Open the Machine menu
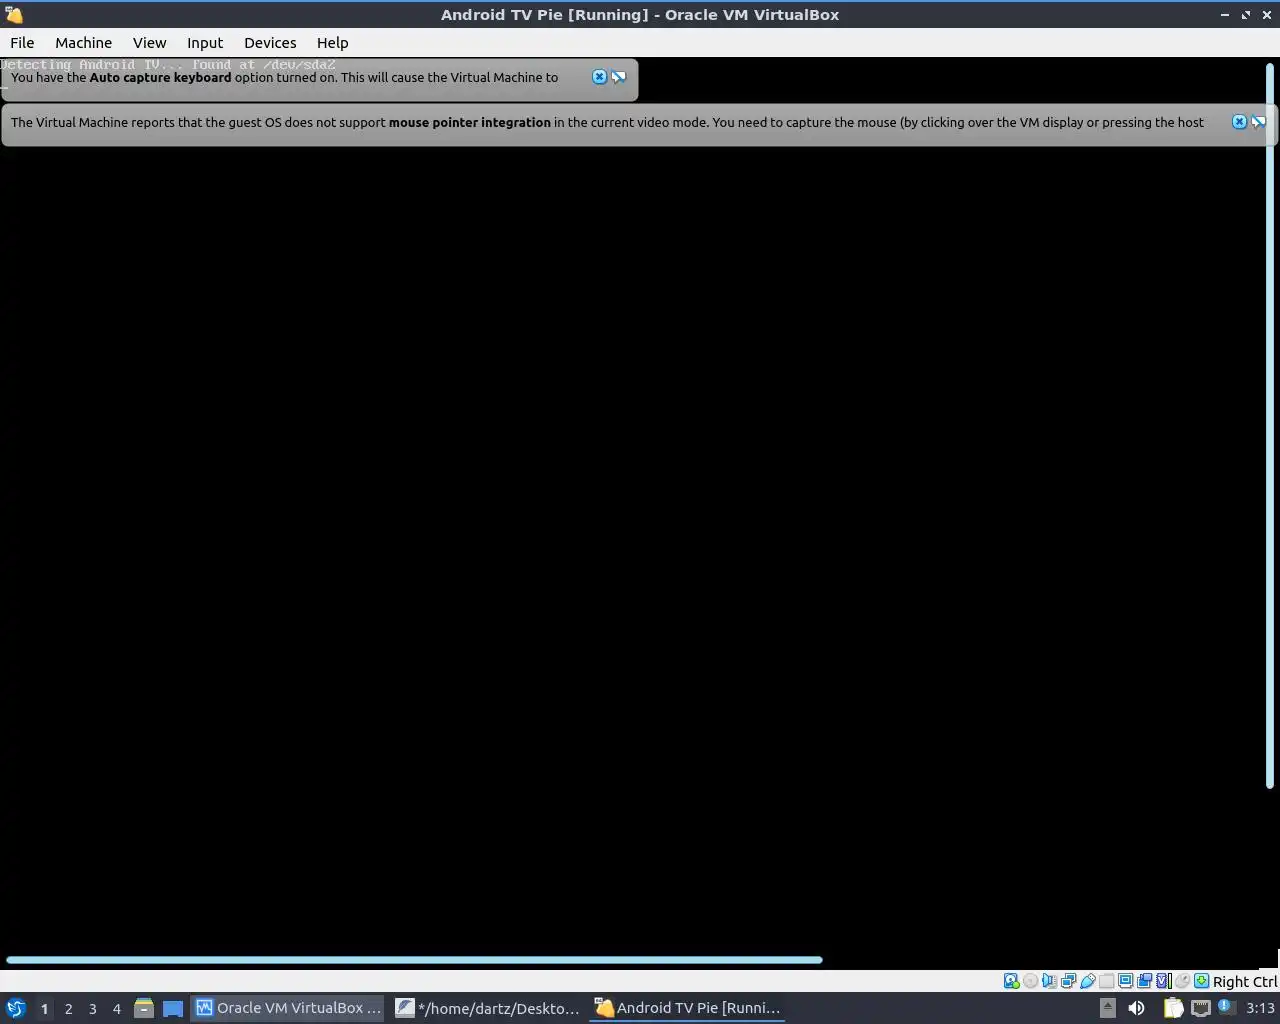This screenshot has width=1280, height=1024. pos(83,42)
